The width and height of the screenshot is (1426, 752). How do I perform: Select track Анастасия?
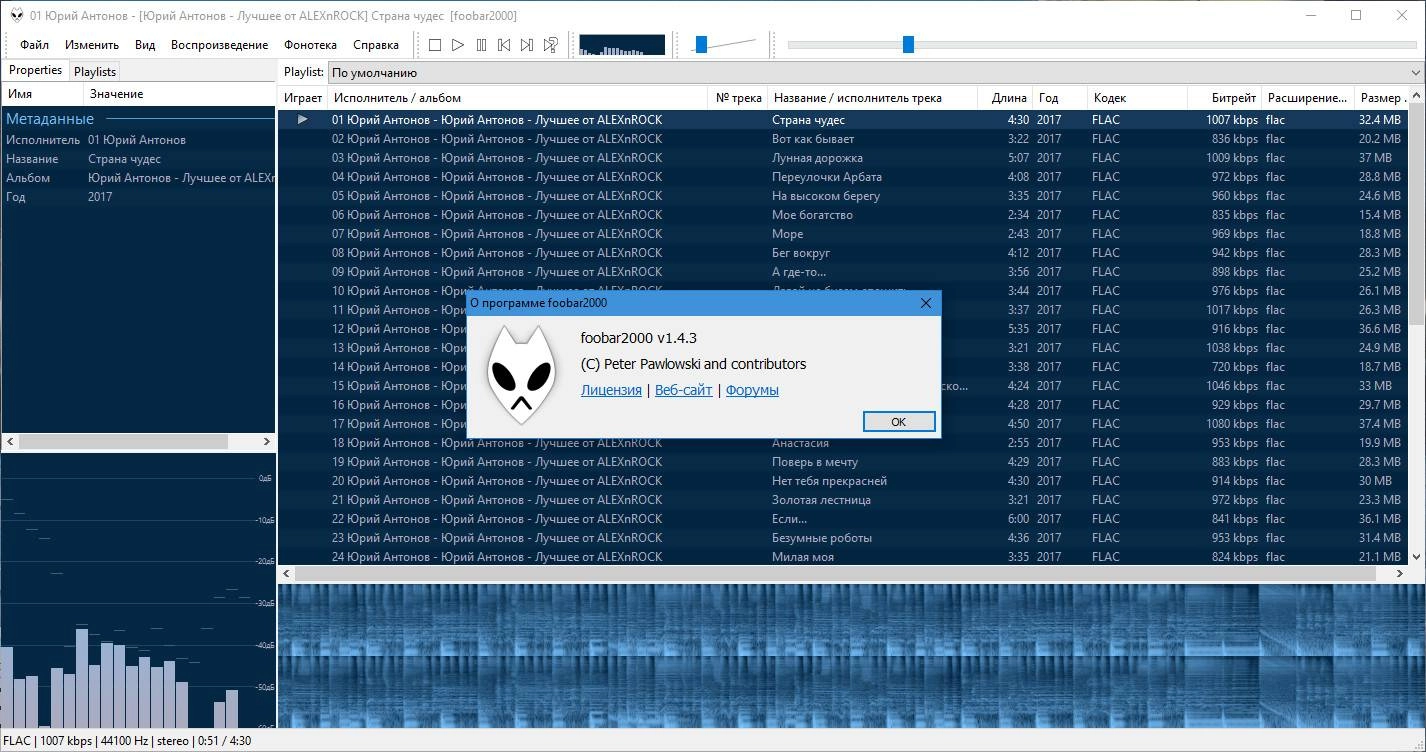pos(843,442)
